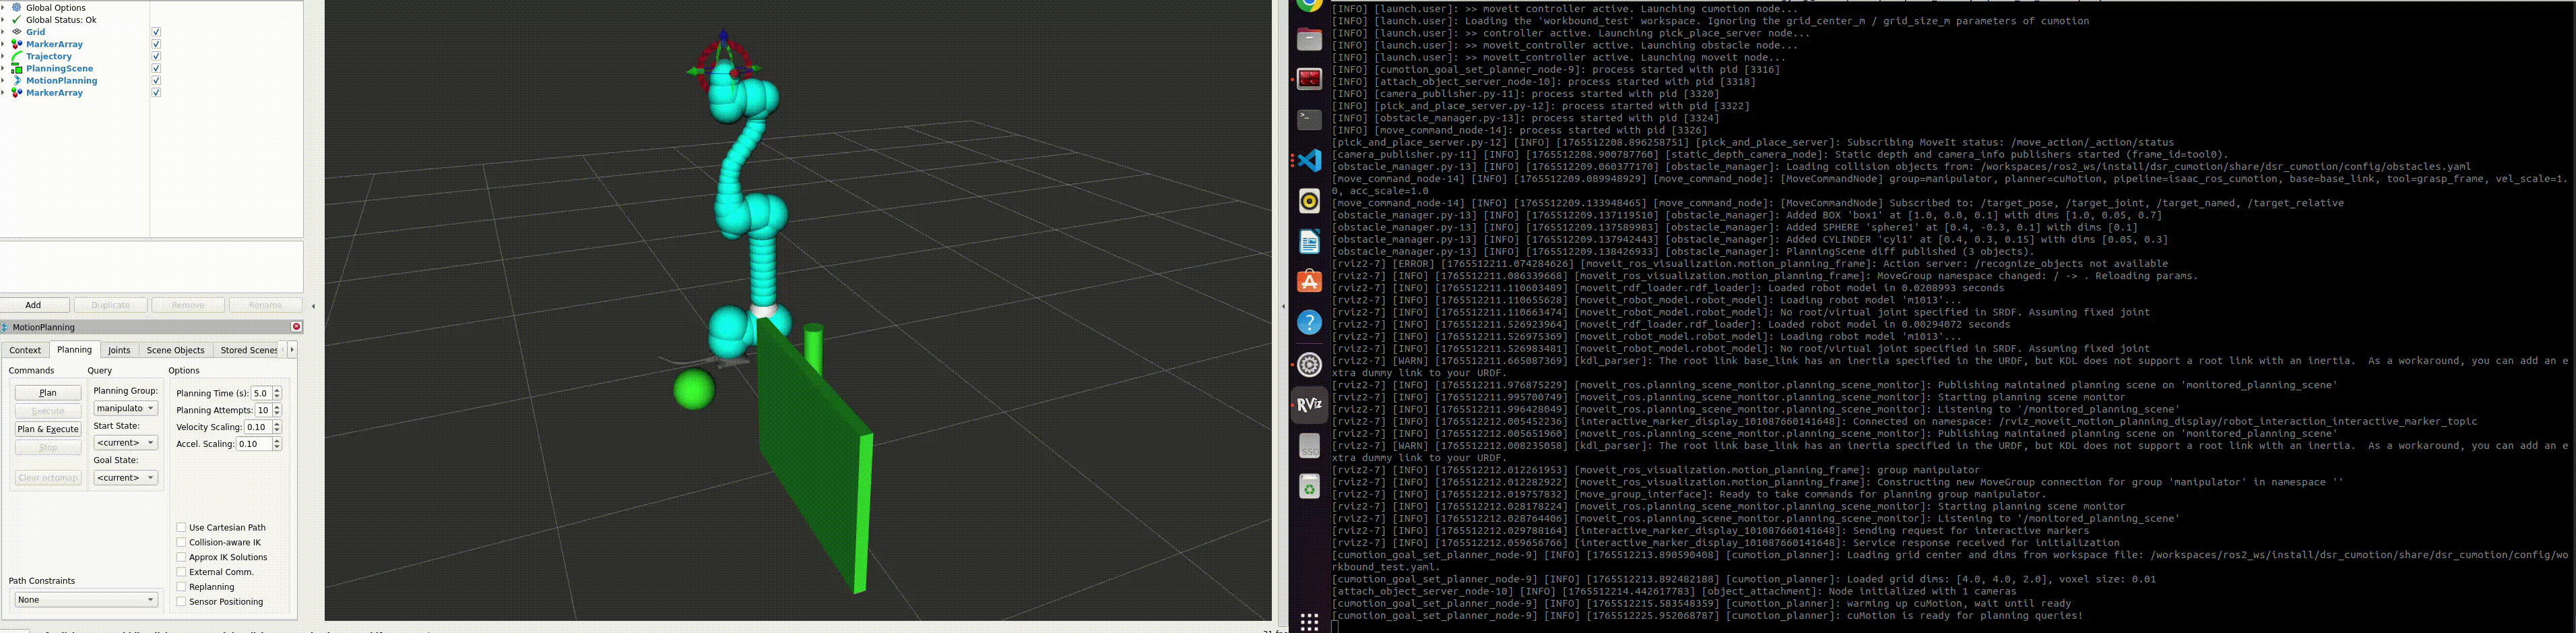Click the Global Options gear icon
The height and width of the screenshot is (633, 2576).
click(x=17, y=8)
